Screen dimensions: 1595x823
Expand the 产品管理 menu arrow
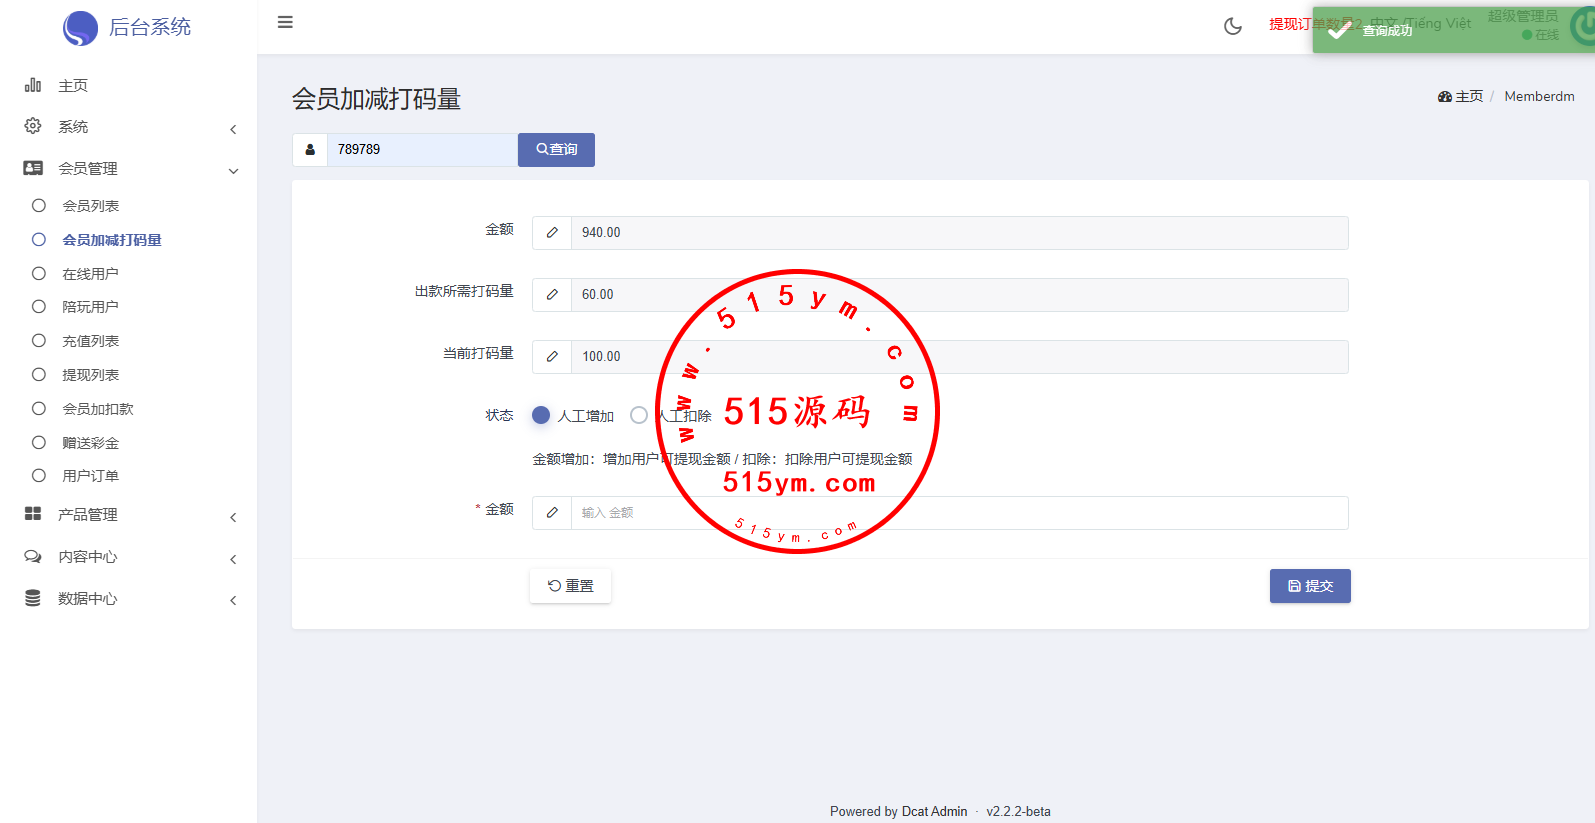pyautogui.click(x=233, y=517)
